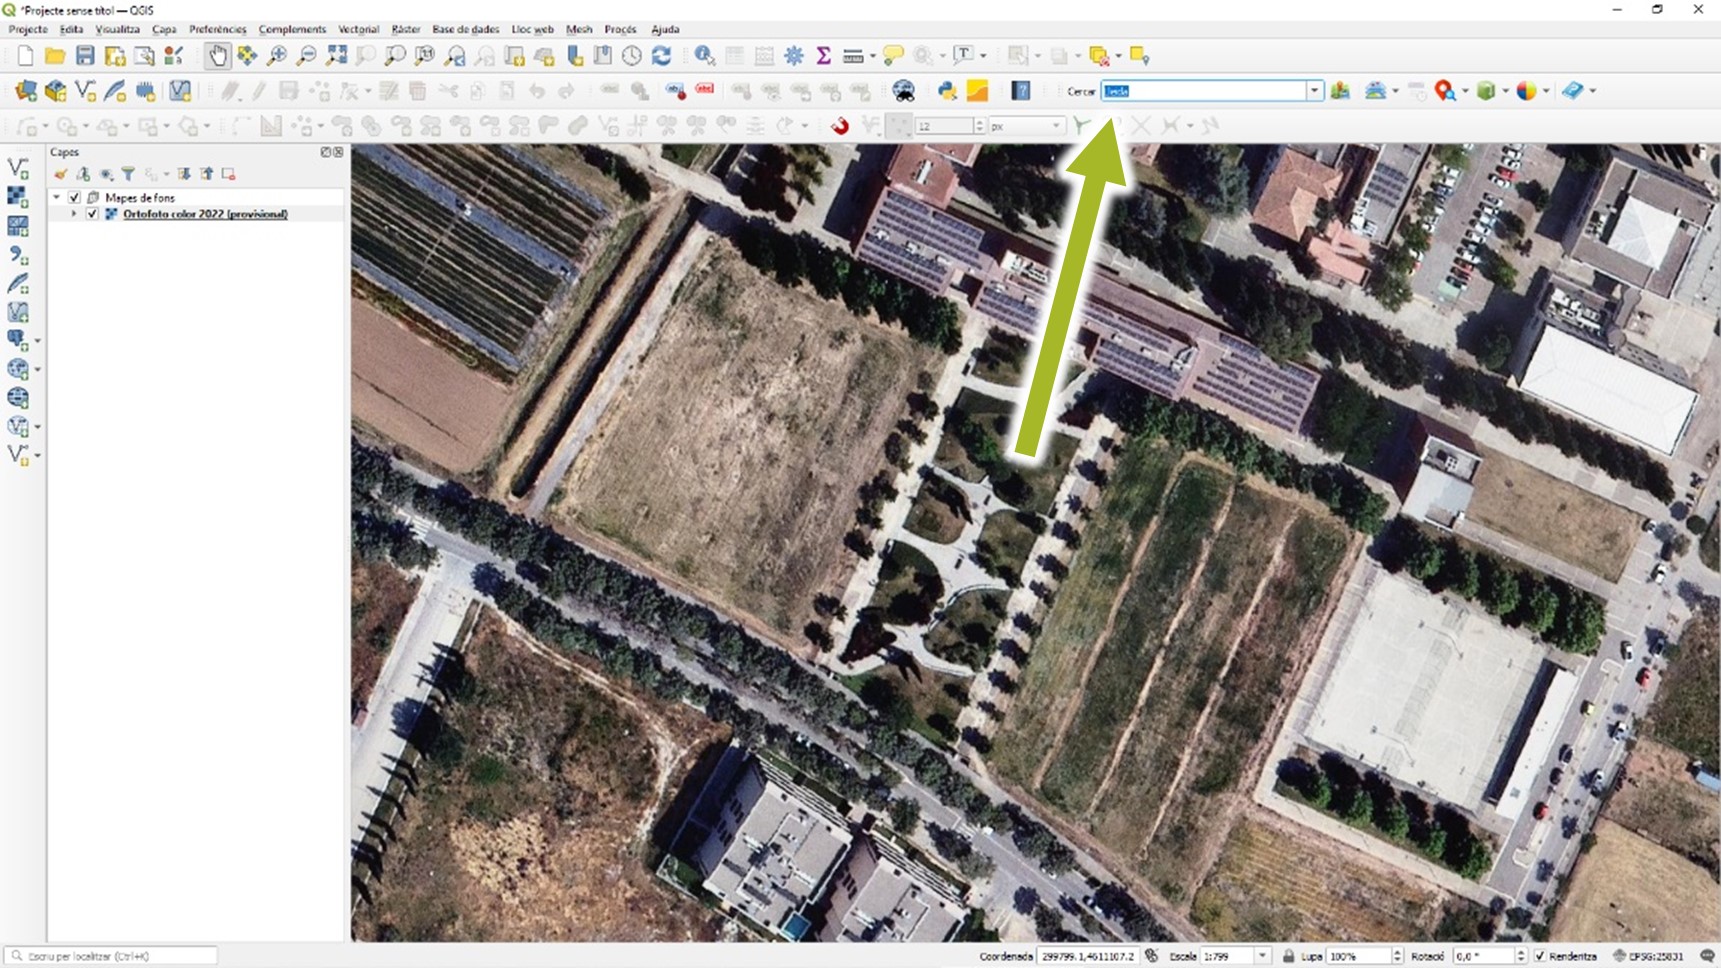Click the red snapping magnet icon

click(839, 126)
